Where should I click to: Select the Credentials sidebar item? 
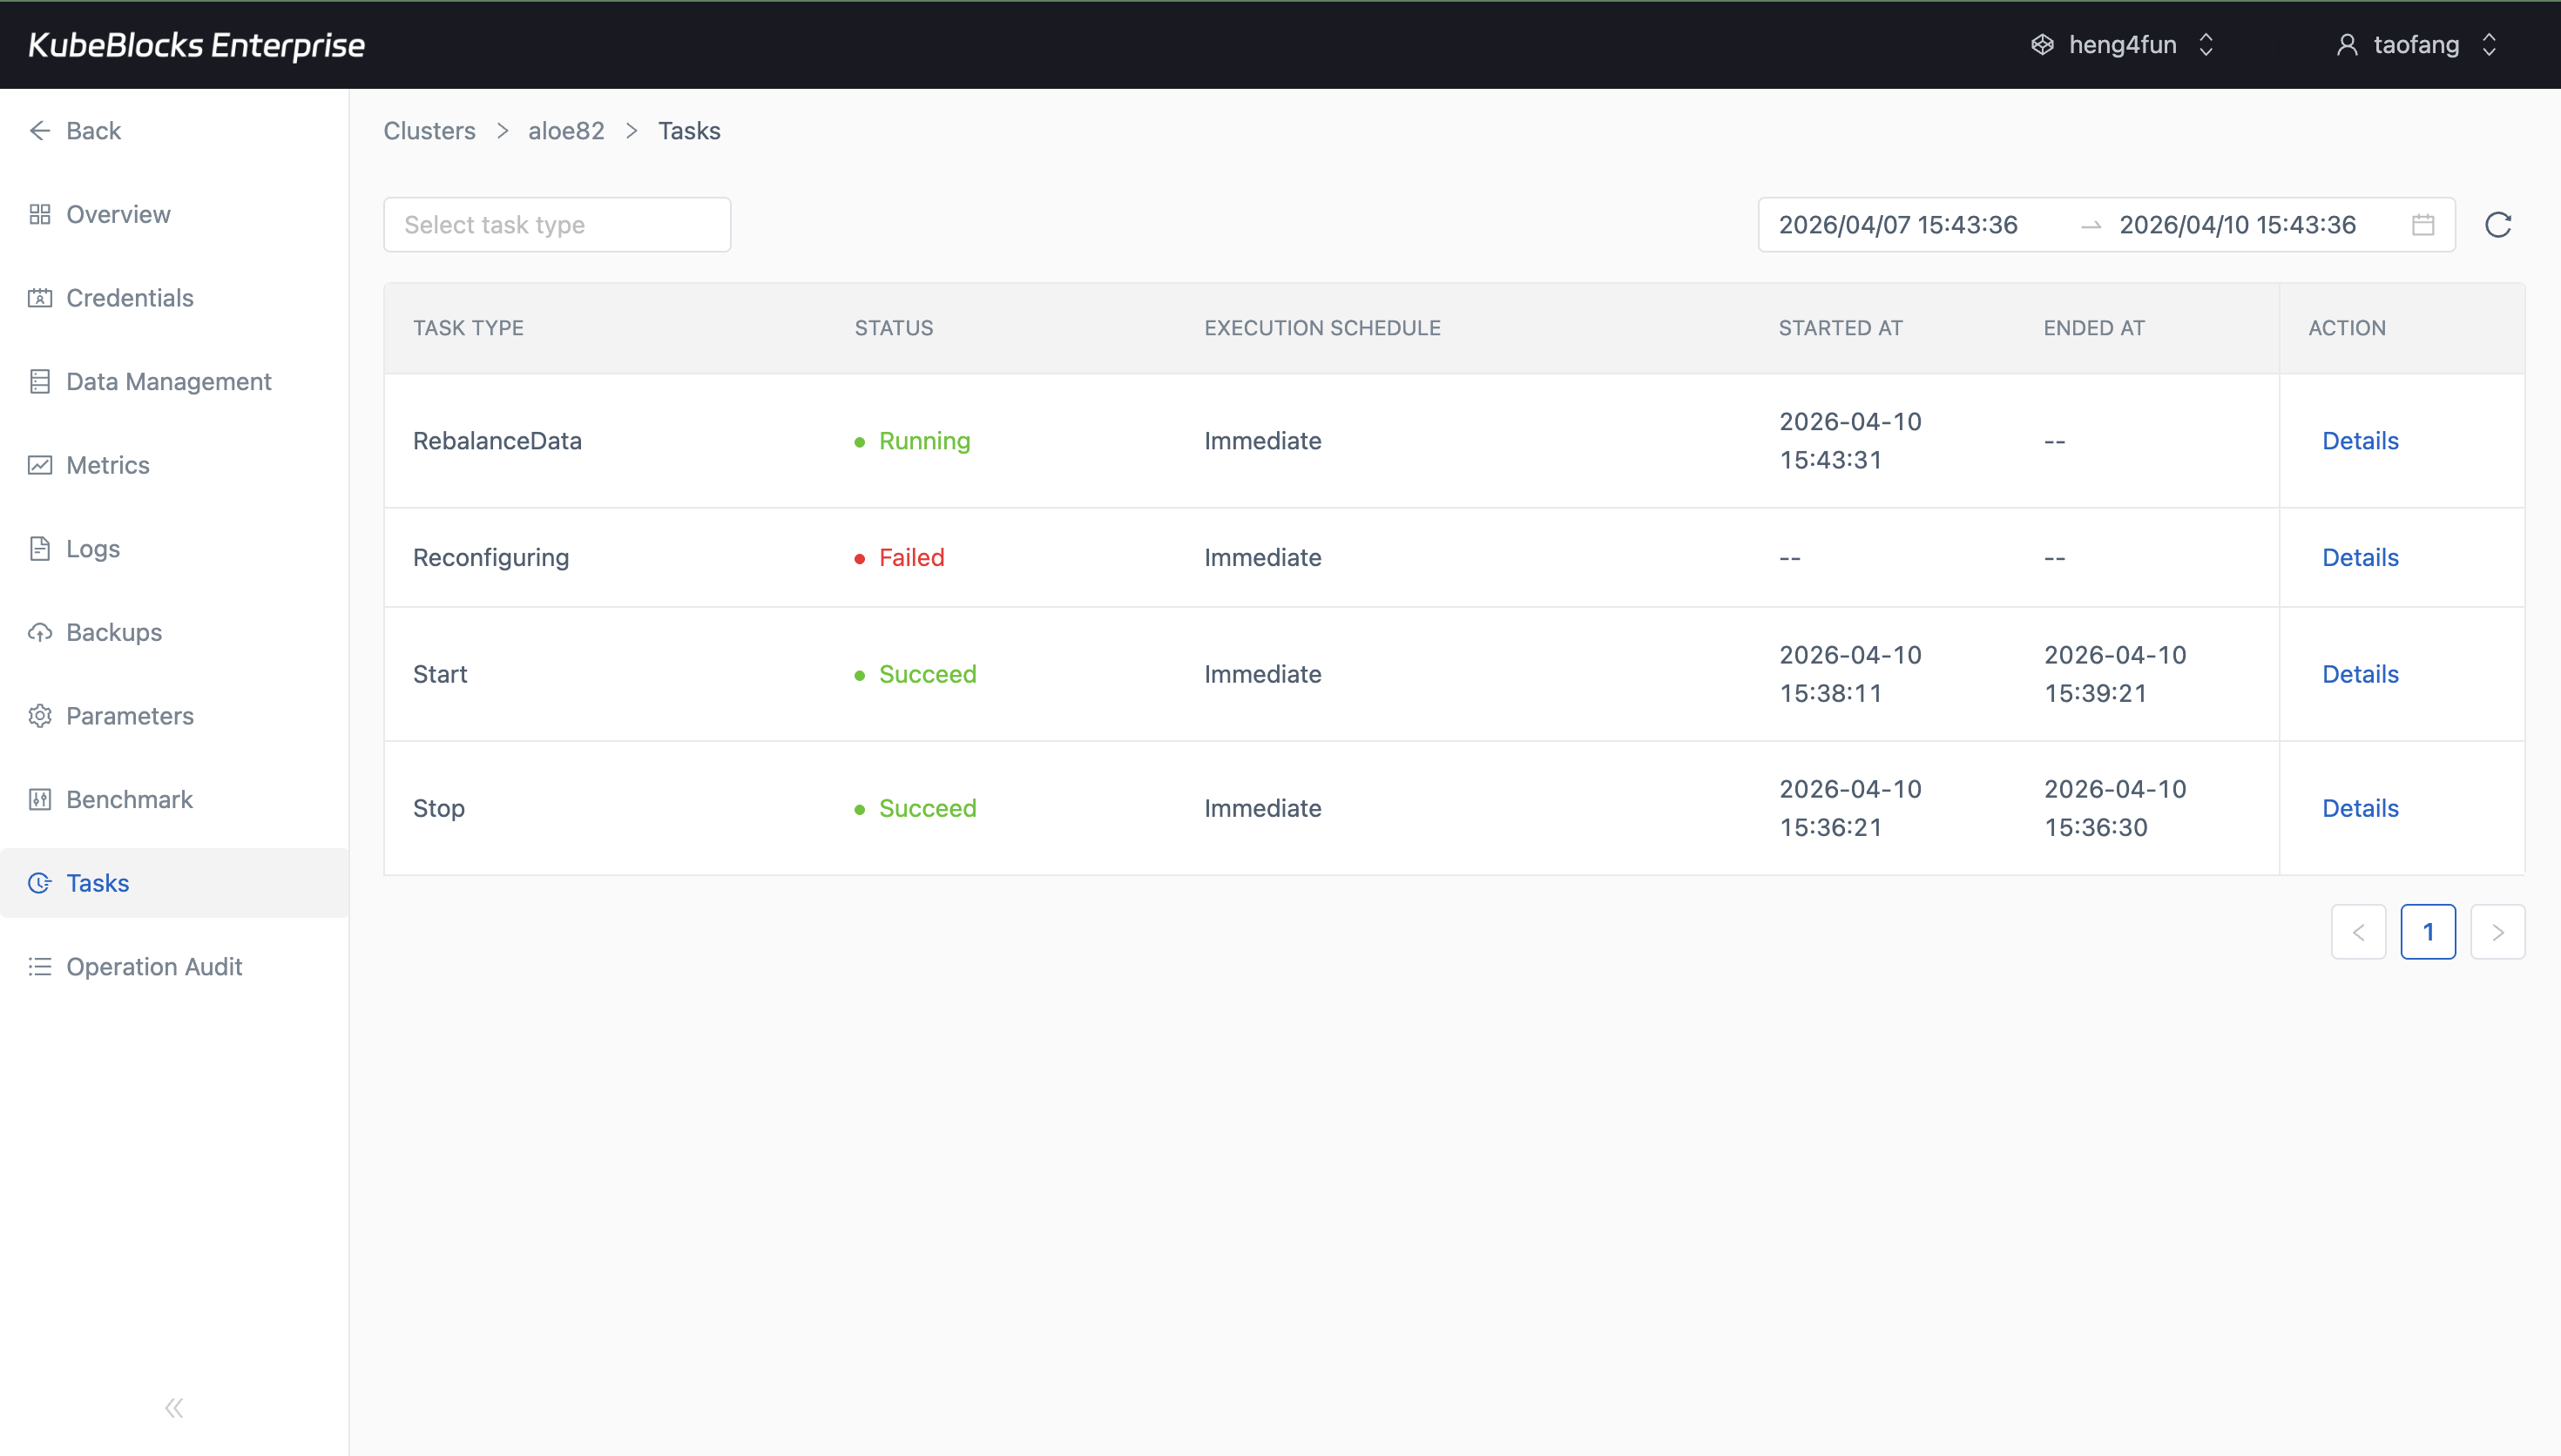click(129, 297)
